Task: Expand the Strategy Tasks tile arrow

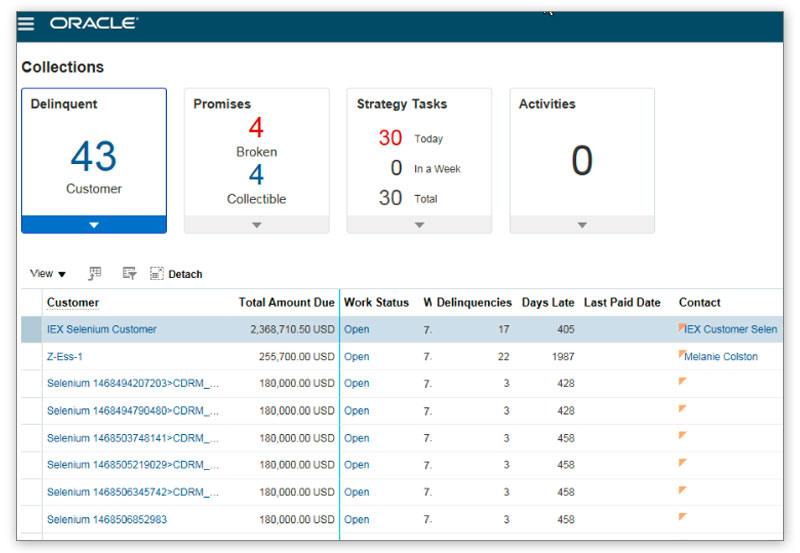Action: (419, 225)
